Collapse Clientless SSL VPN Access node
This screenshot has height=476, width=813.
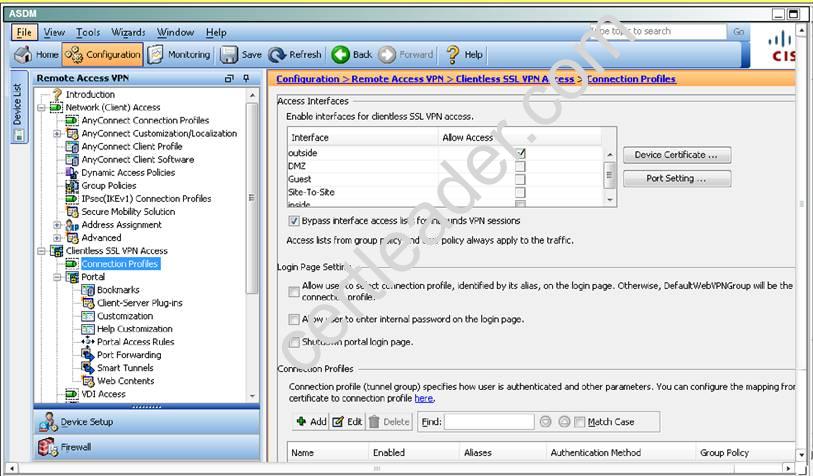[x=41, y=251]
